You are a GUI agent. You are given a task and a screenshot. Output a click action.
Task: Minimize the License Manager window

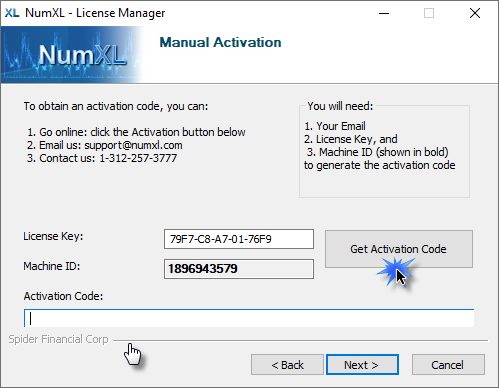(x=384, y=13)
